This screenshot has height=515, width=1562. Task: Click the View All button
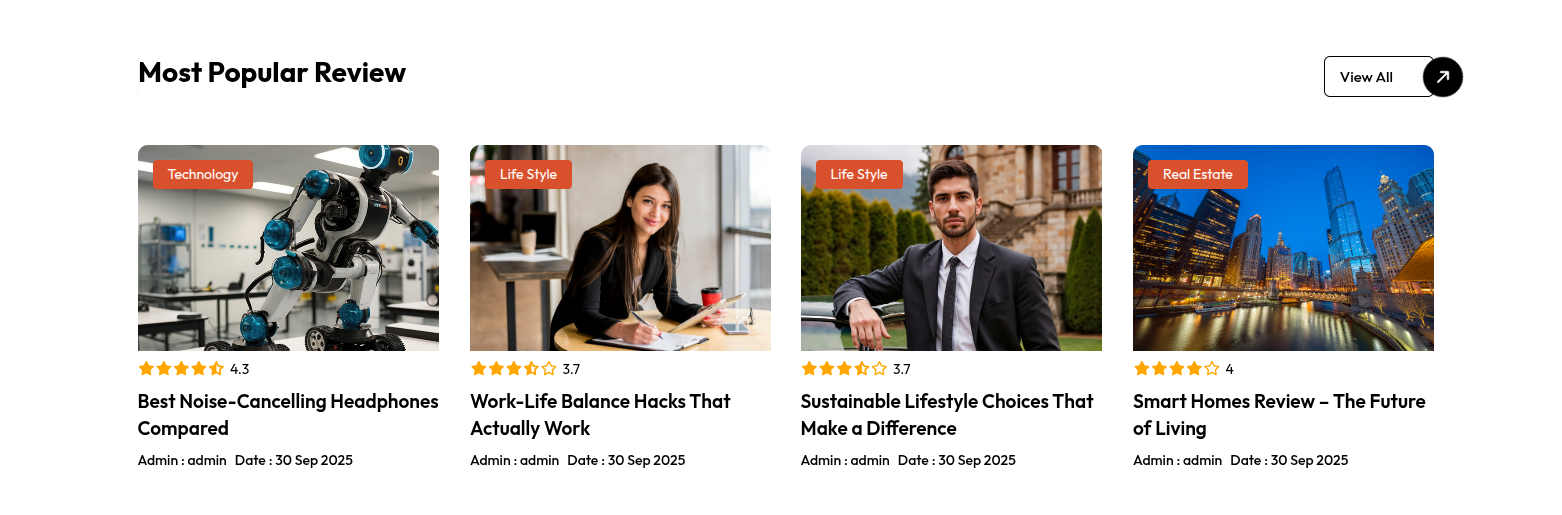pos(1378,77)
